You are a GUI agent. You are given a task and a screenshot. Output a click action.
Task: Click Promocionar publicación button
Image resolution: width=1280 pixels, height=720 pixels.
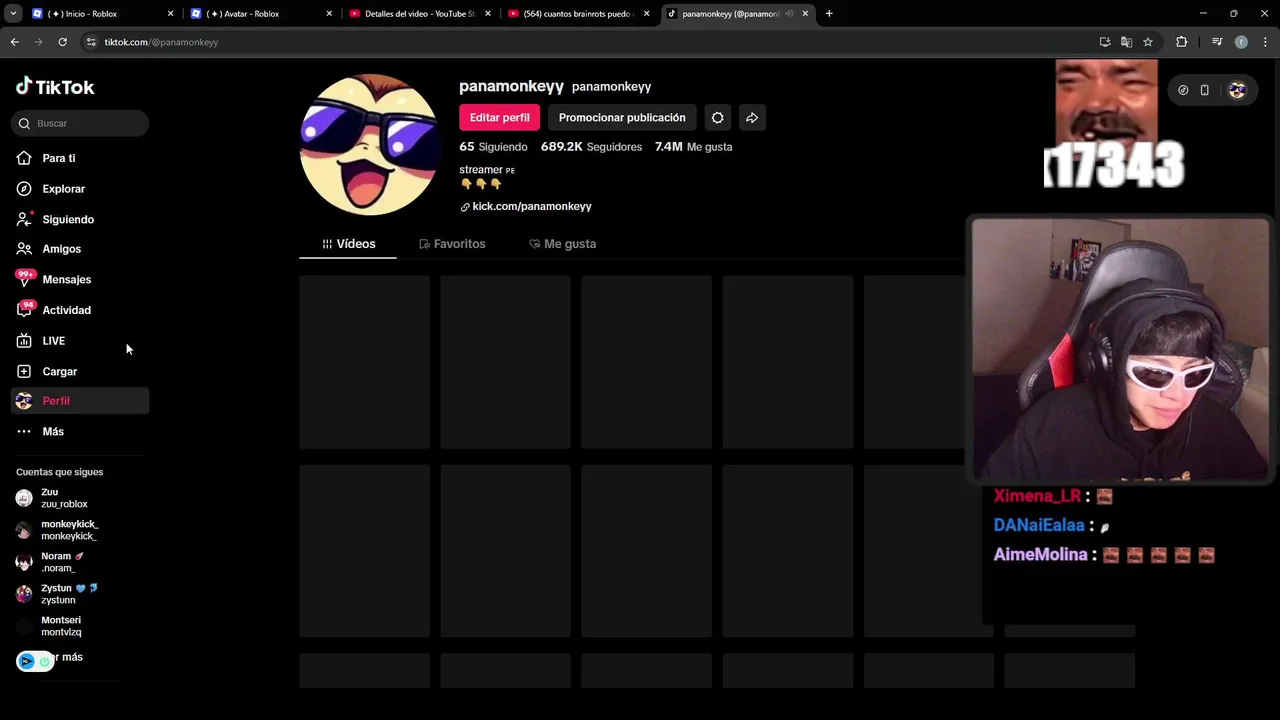pos(622,117)
